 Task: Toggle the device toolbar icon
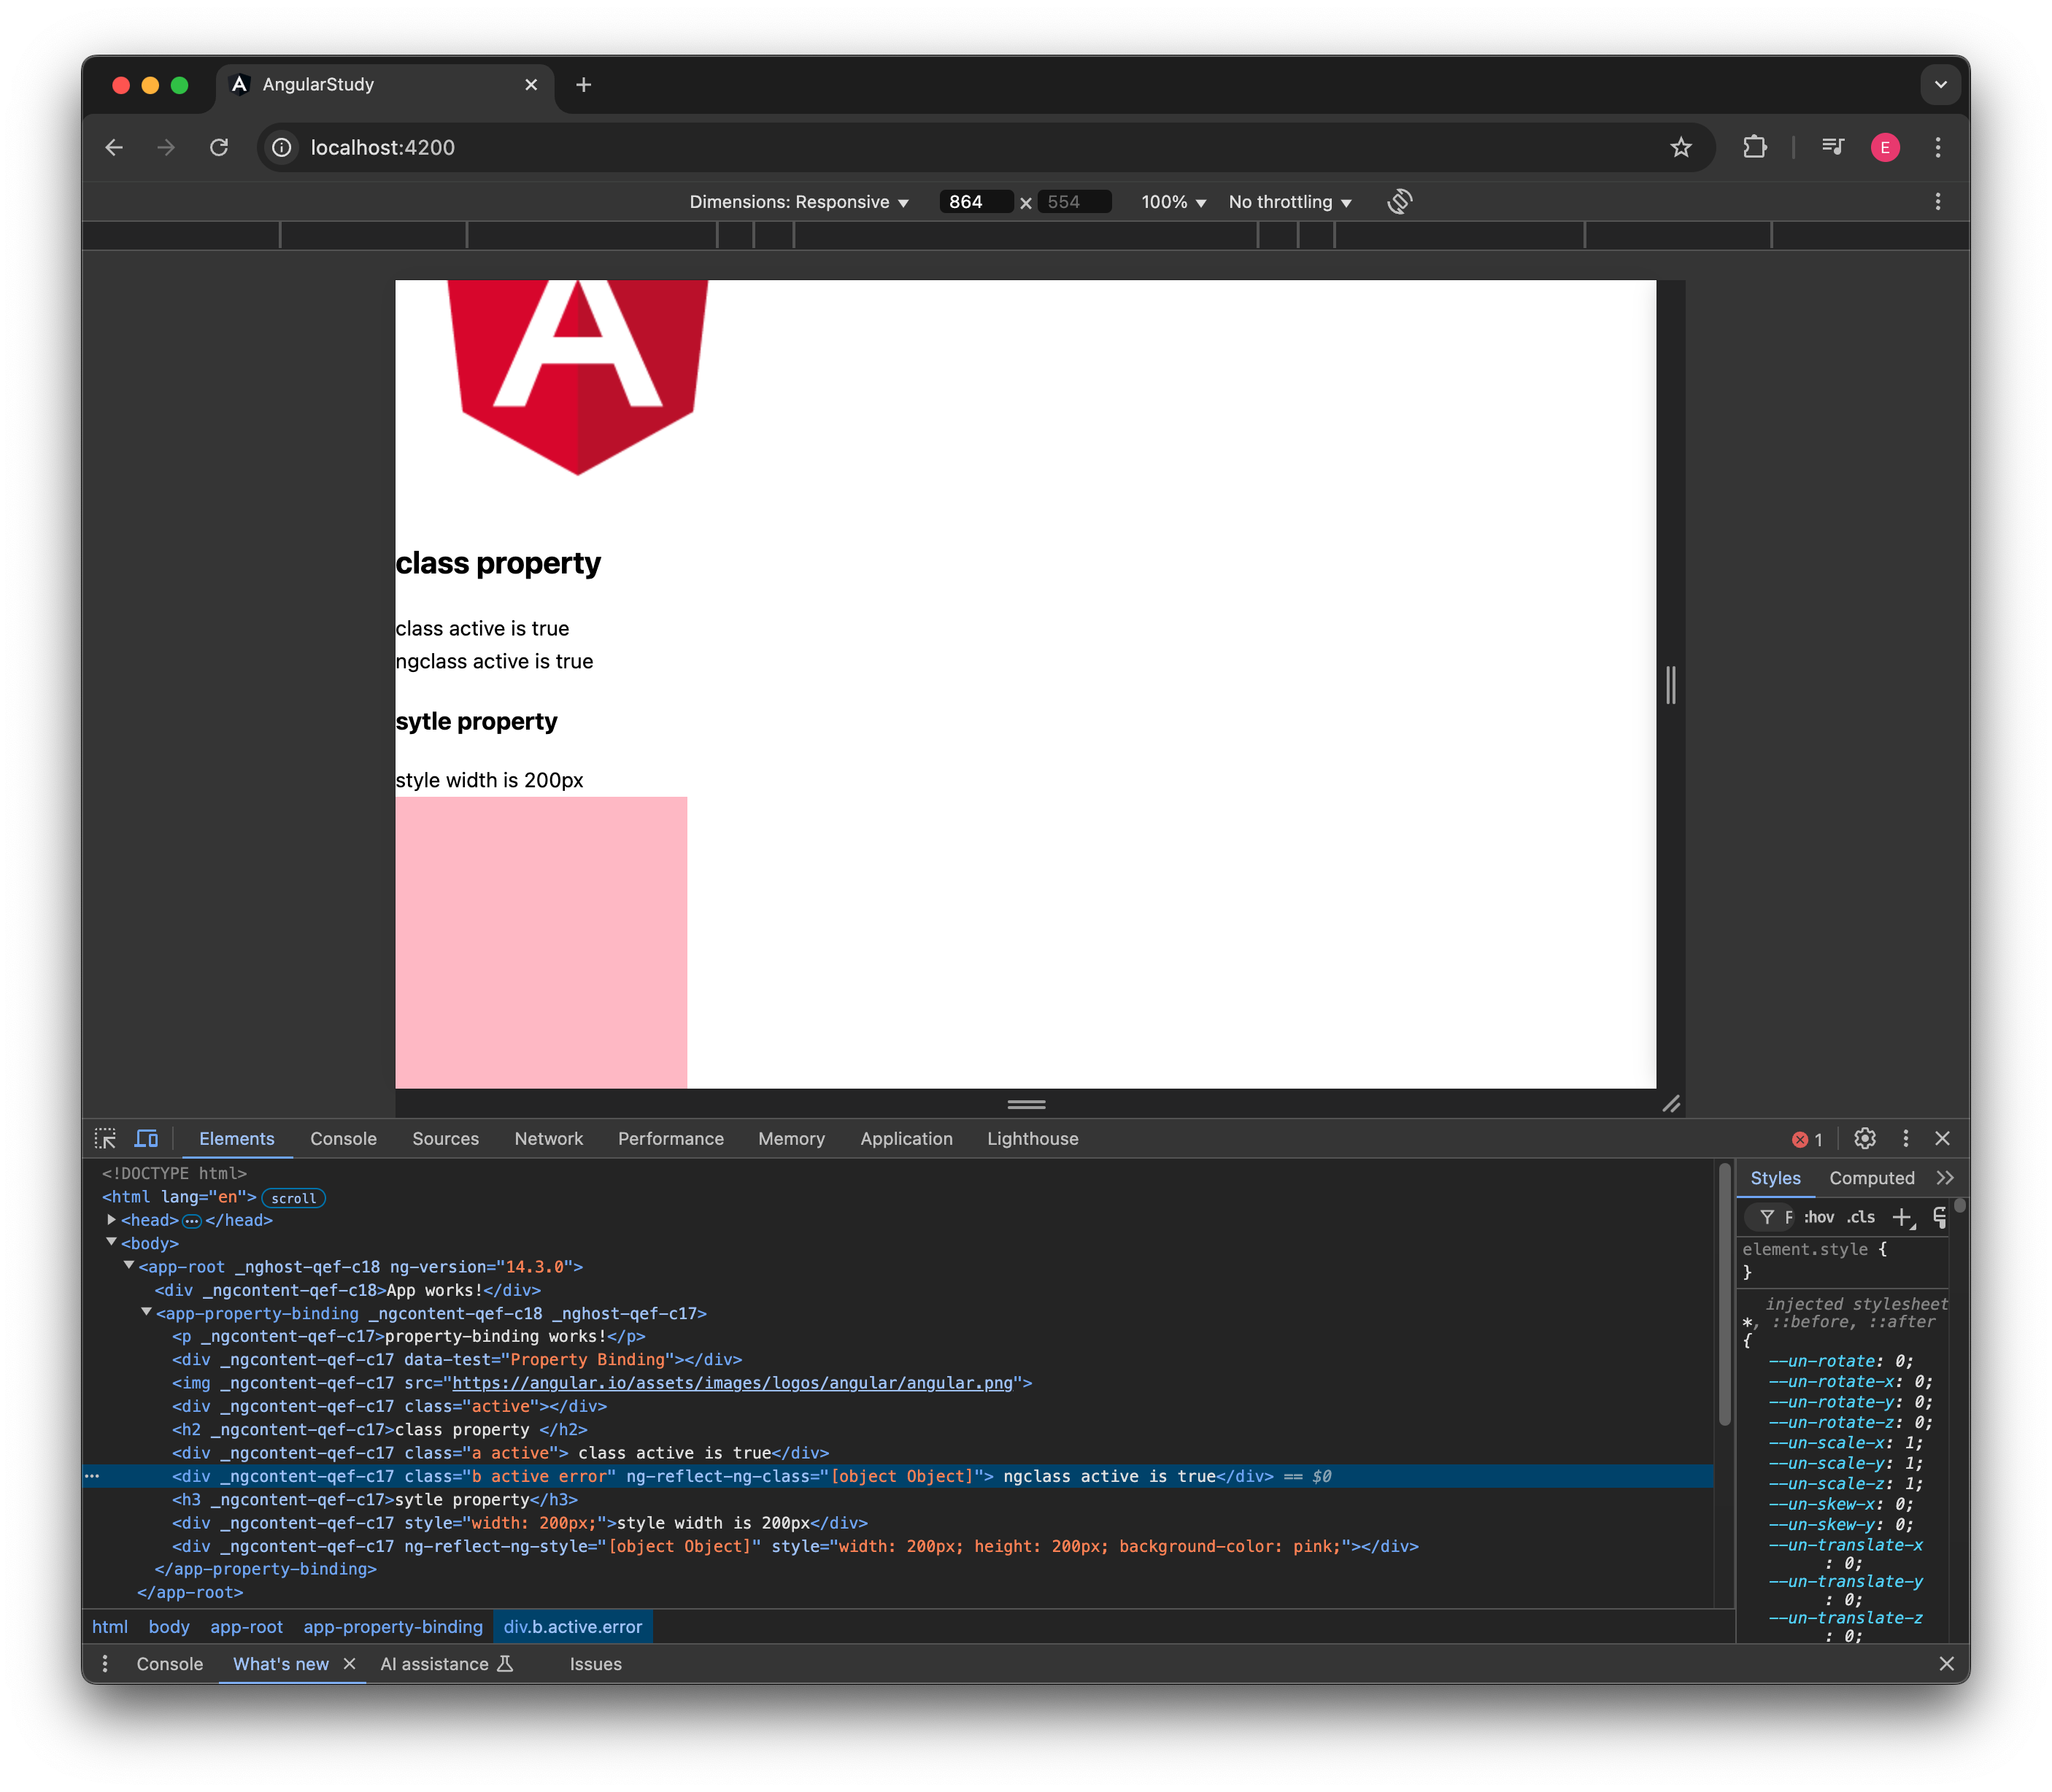(146, 1139)
